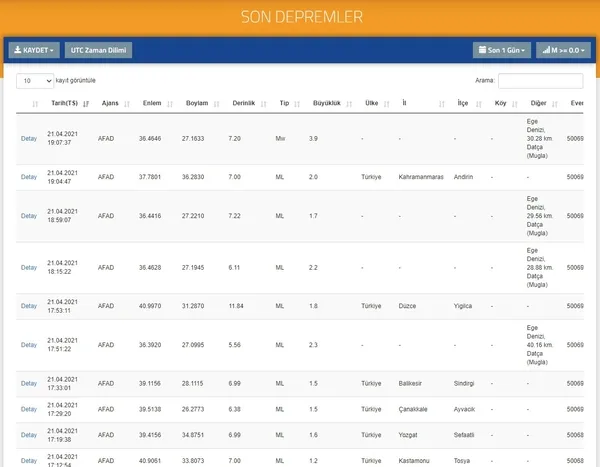Sort table by Tarih(TS) column
This screenshot has width=600, height=467.
pyautogui.click(x=86, y=104)
